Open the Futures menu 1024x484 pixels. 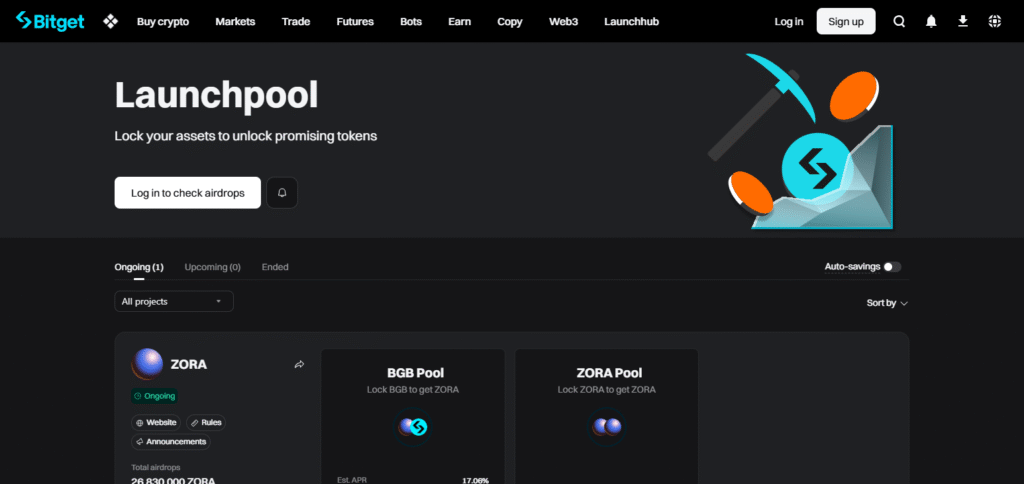(355, 22)
